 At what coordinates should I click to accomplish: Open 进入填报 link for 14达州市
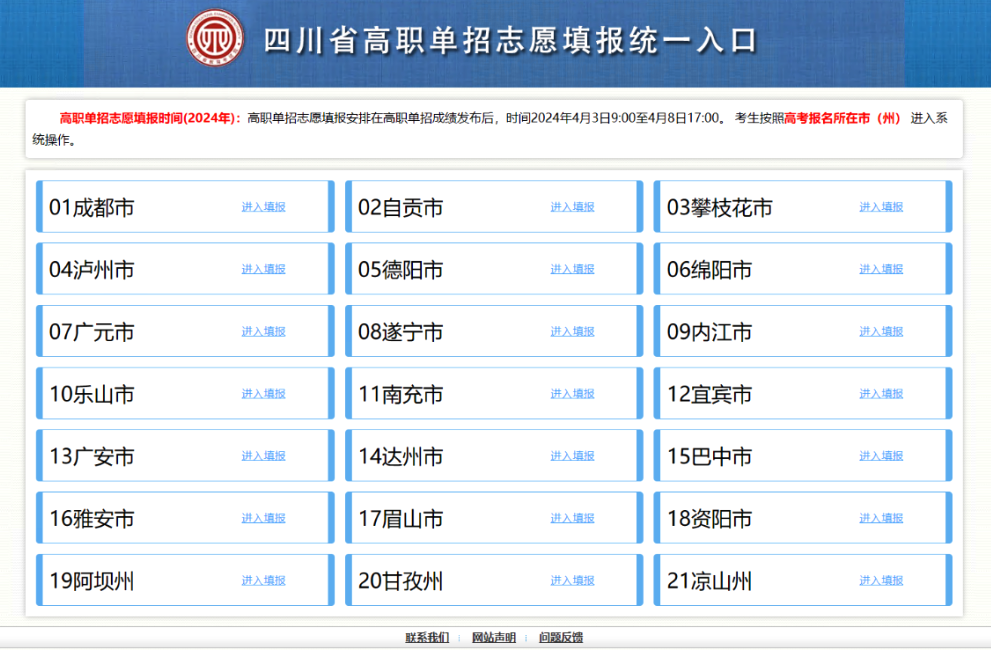click(572, 455)
